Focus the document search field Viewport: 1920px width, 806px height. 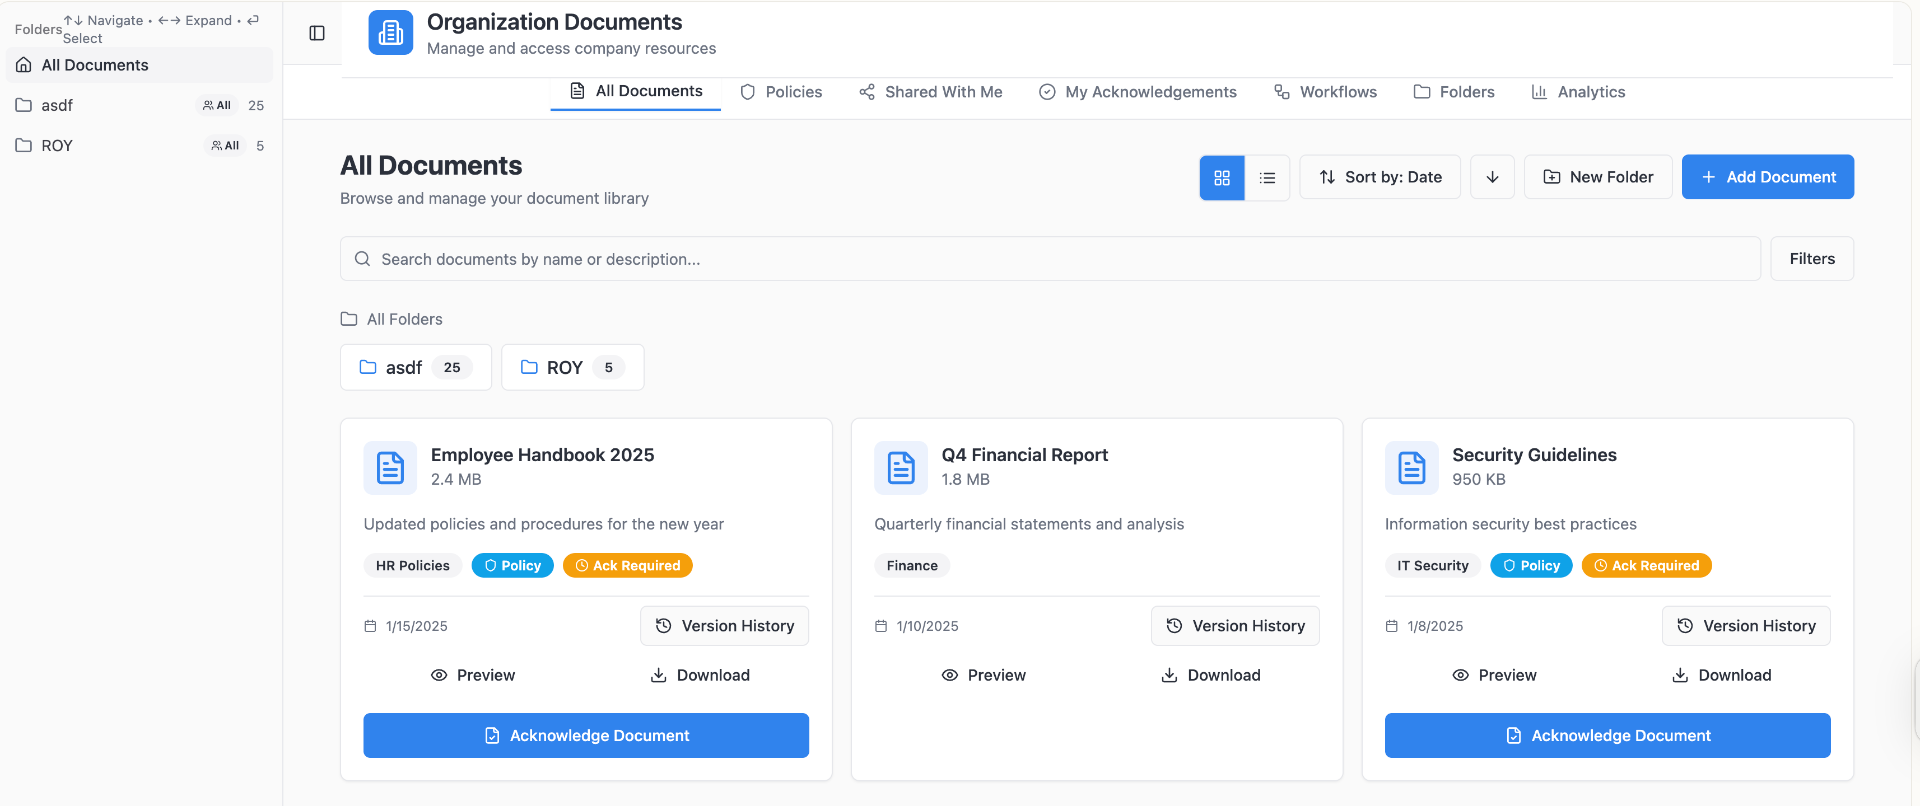pos(1050,259)
